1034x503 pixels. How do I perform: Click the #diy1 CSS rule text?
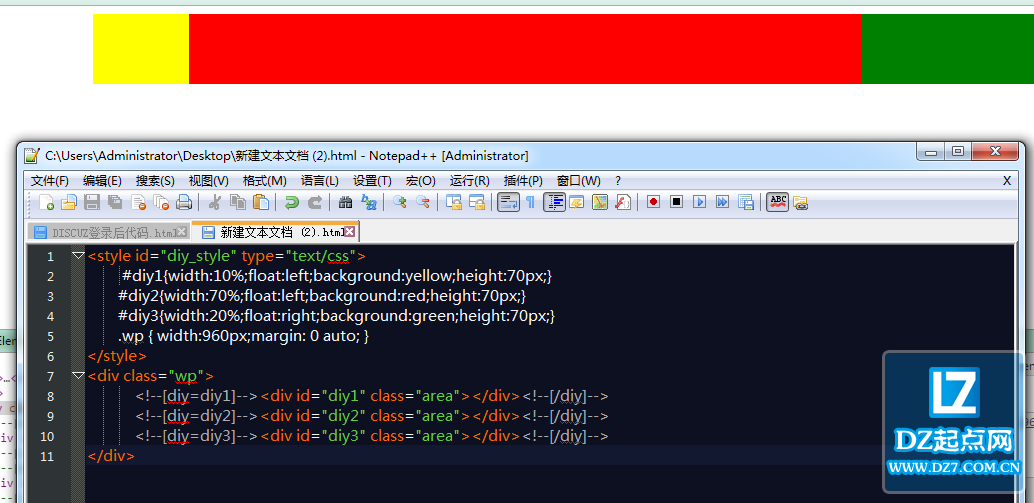(337, 276)
